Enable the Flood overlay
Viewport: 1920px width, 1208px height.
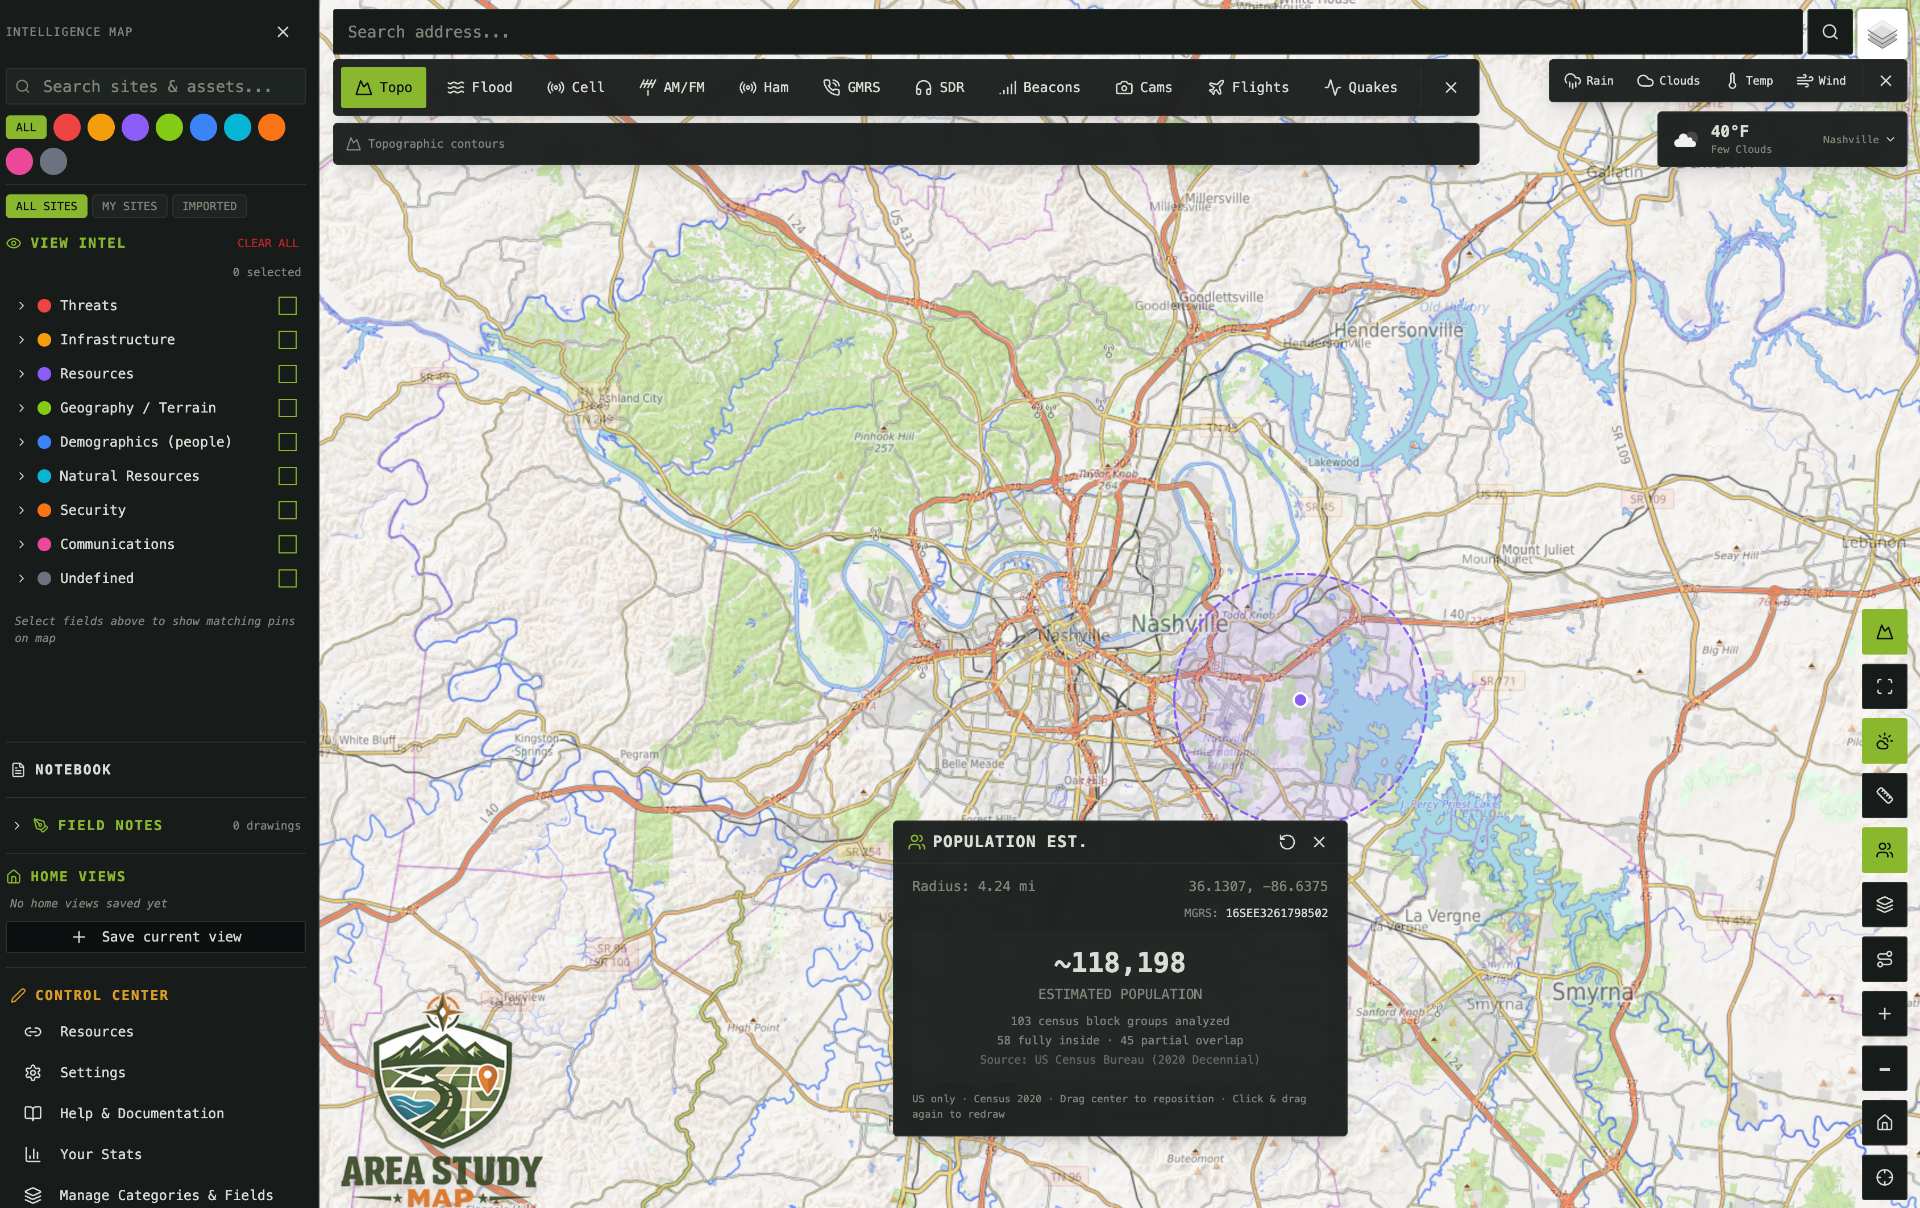point(479,87)
